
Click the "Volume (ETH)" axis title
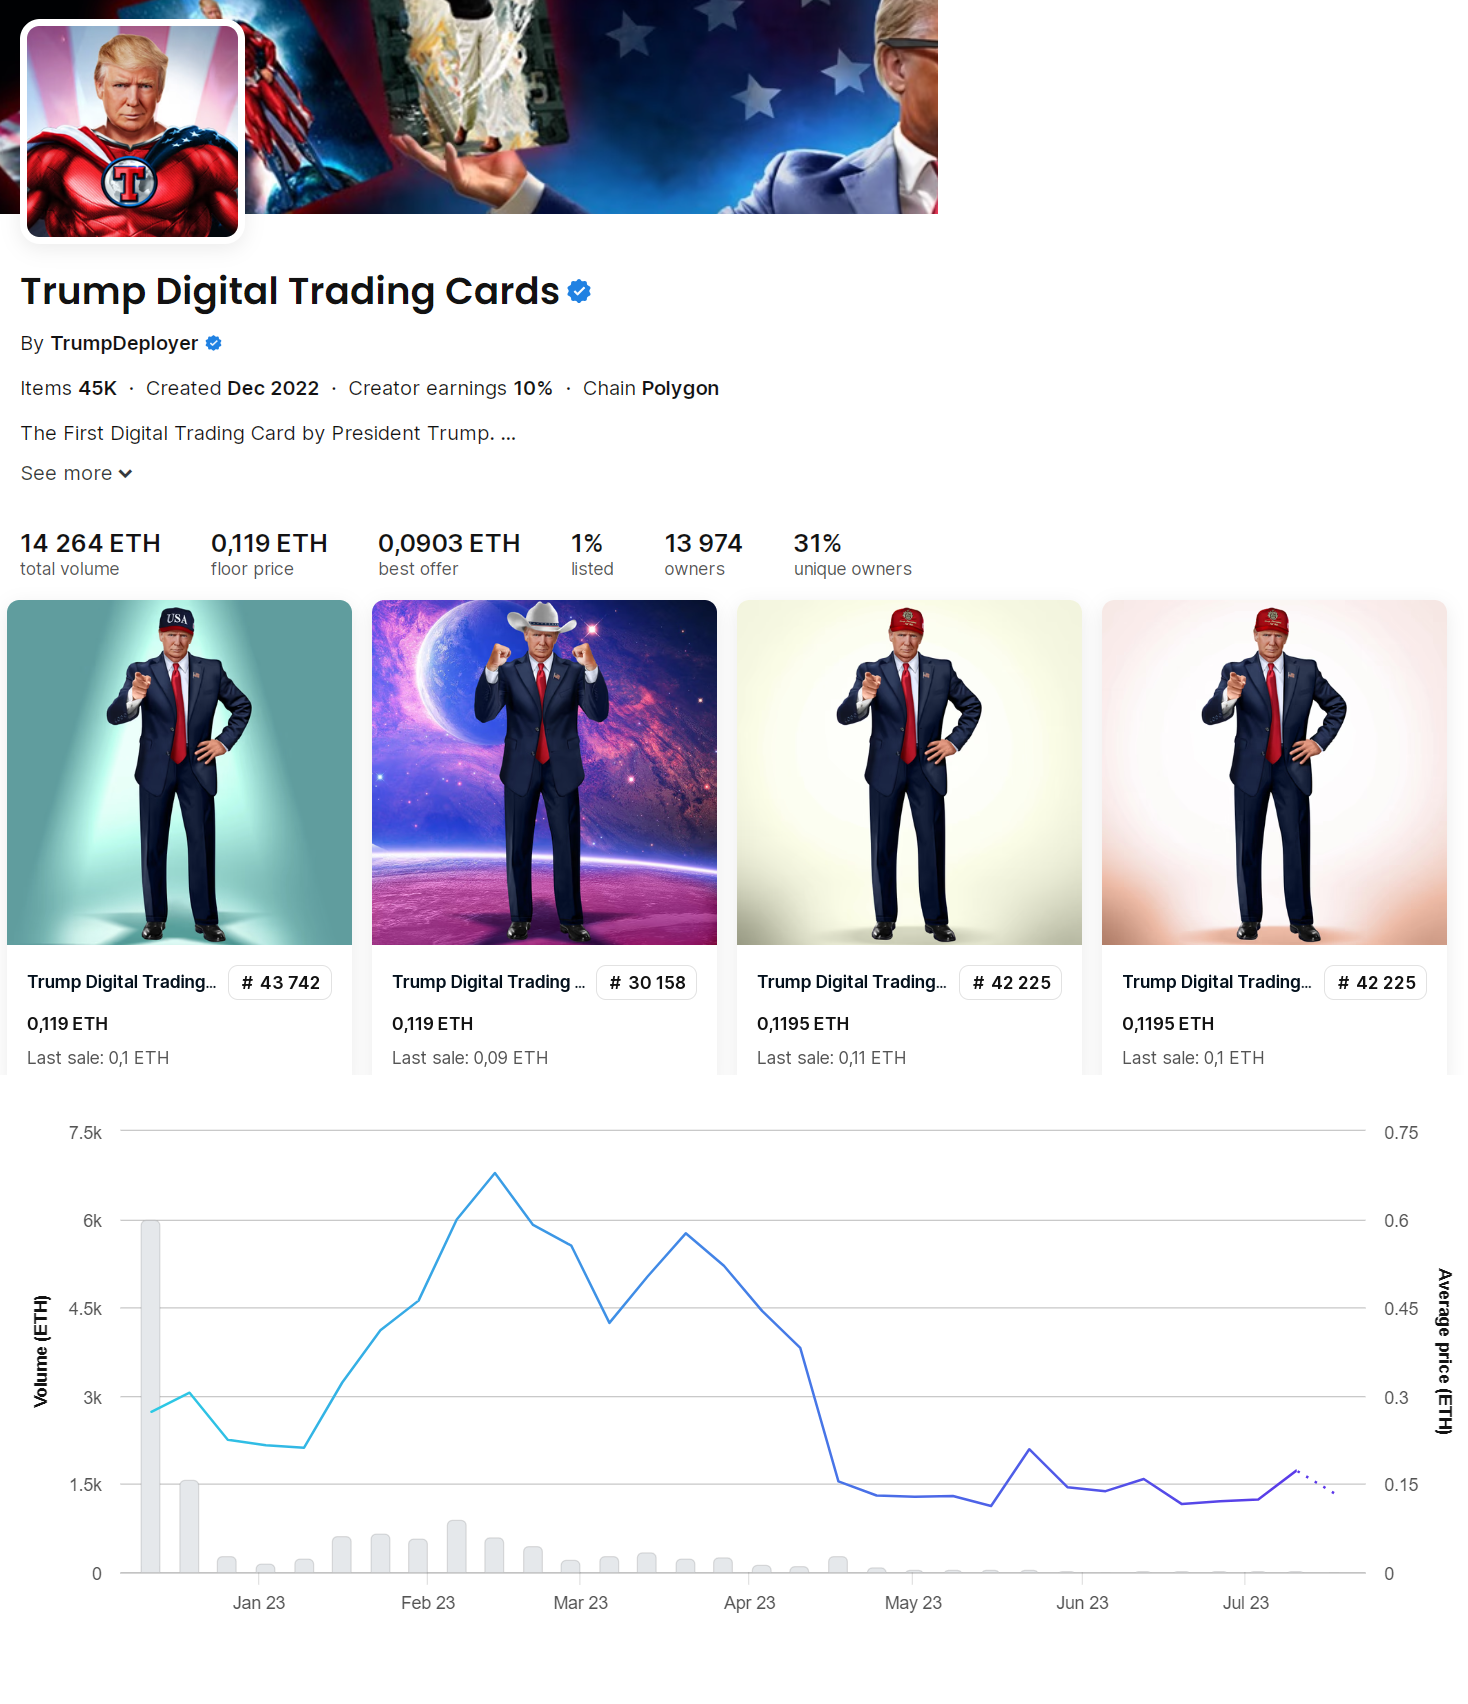tap(41, 1351)
